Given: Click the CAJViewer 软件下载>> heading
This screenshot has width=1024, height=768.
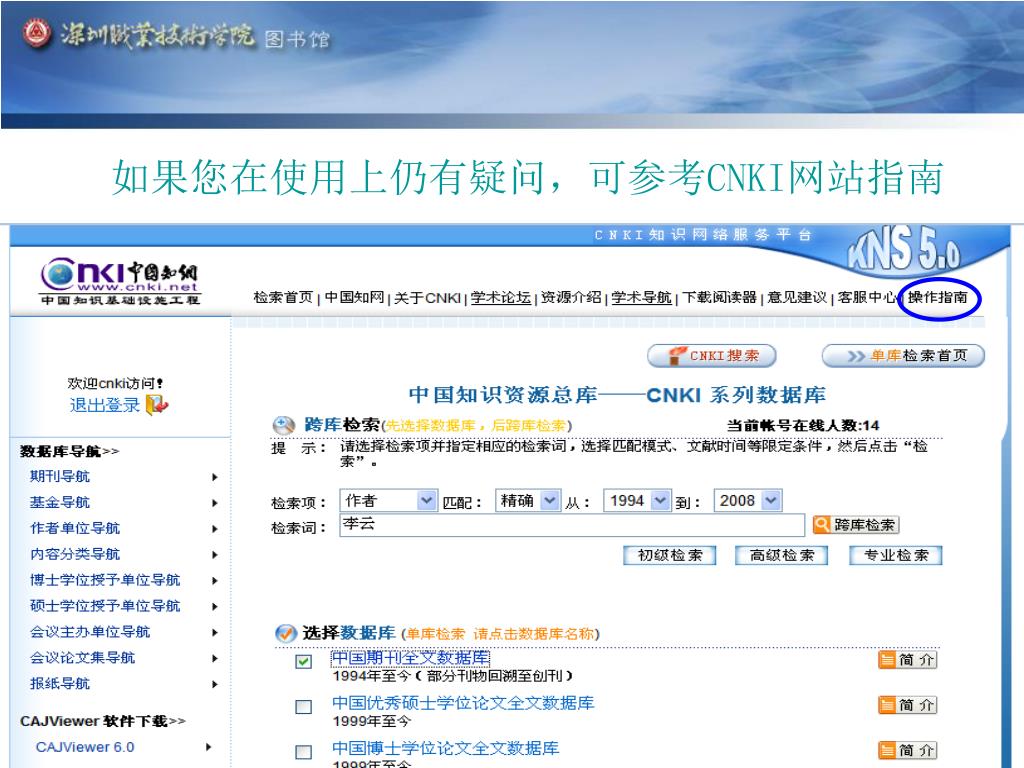Looking at the screenshot, I should coord(103,722).
